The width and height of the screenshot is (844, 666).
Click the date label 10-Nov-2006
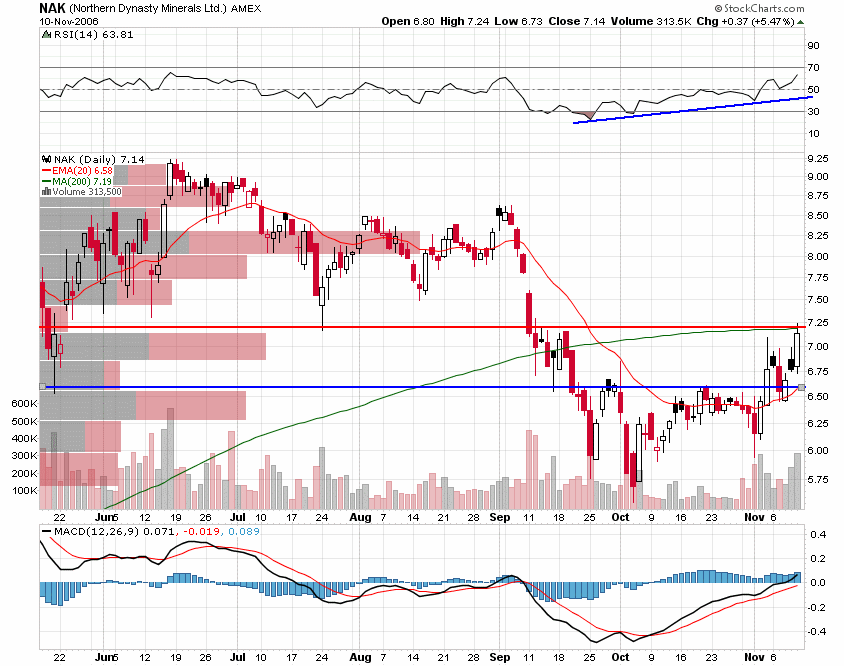69,22
